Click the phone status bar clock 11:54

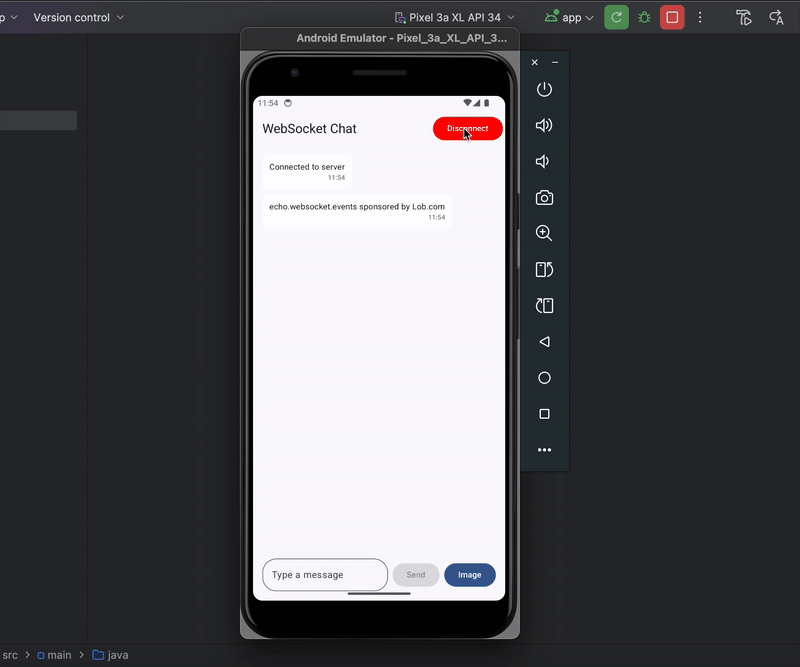tap(268, 103)
